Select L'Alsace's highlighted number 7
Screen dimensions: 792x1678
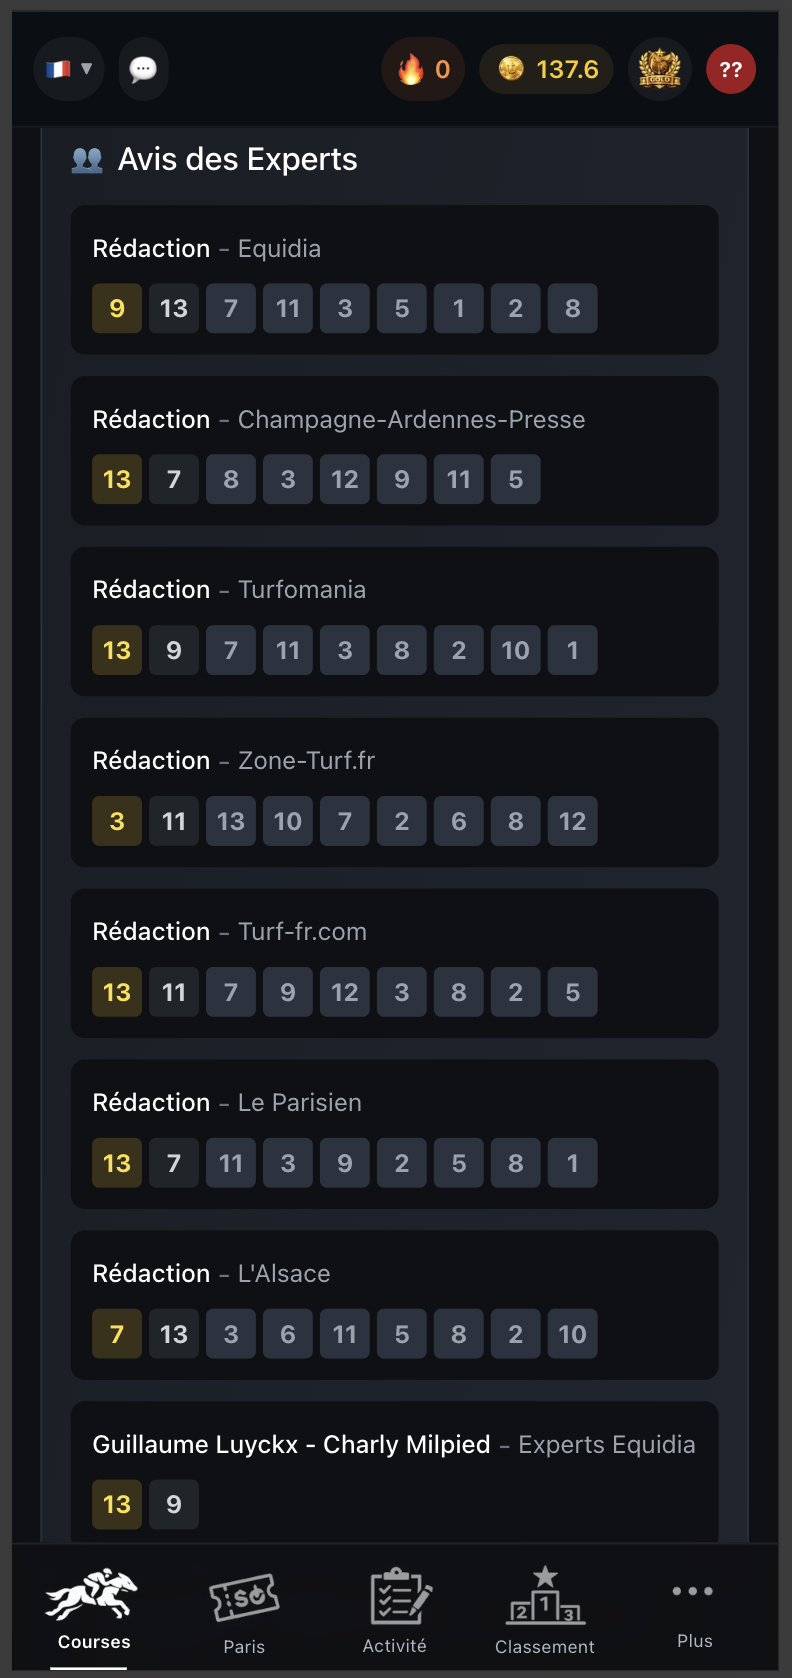point(117,1334)
